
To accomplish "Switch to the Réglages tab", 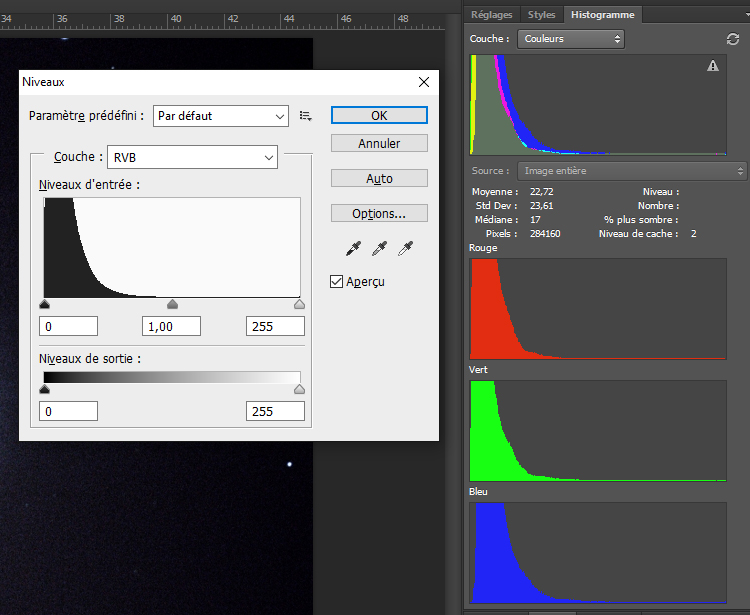I will coord(491,15).
